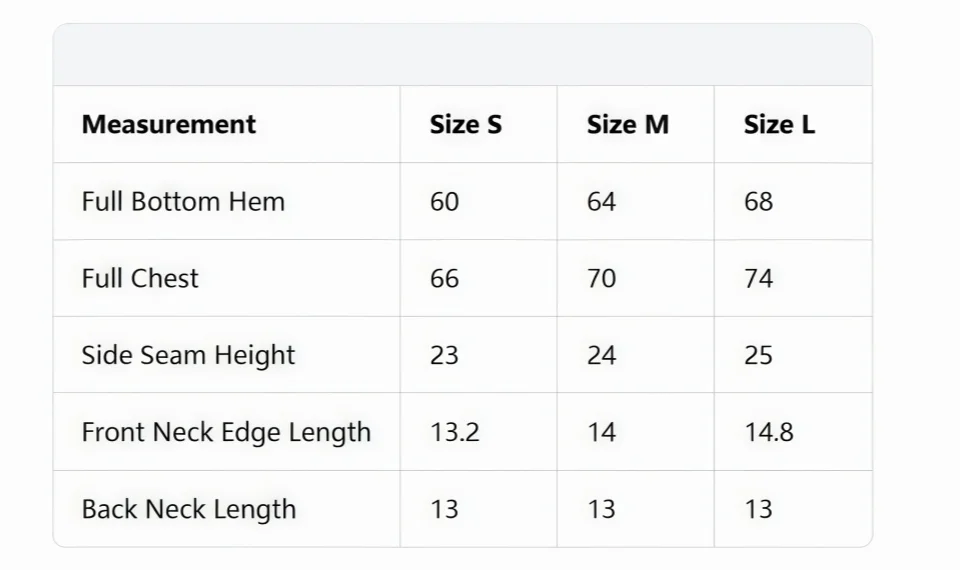The height and width of the screenshot is (570, 960).
Task: Select Full Chest Size M value 70
Action: tap(601, 279)
